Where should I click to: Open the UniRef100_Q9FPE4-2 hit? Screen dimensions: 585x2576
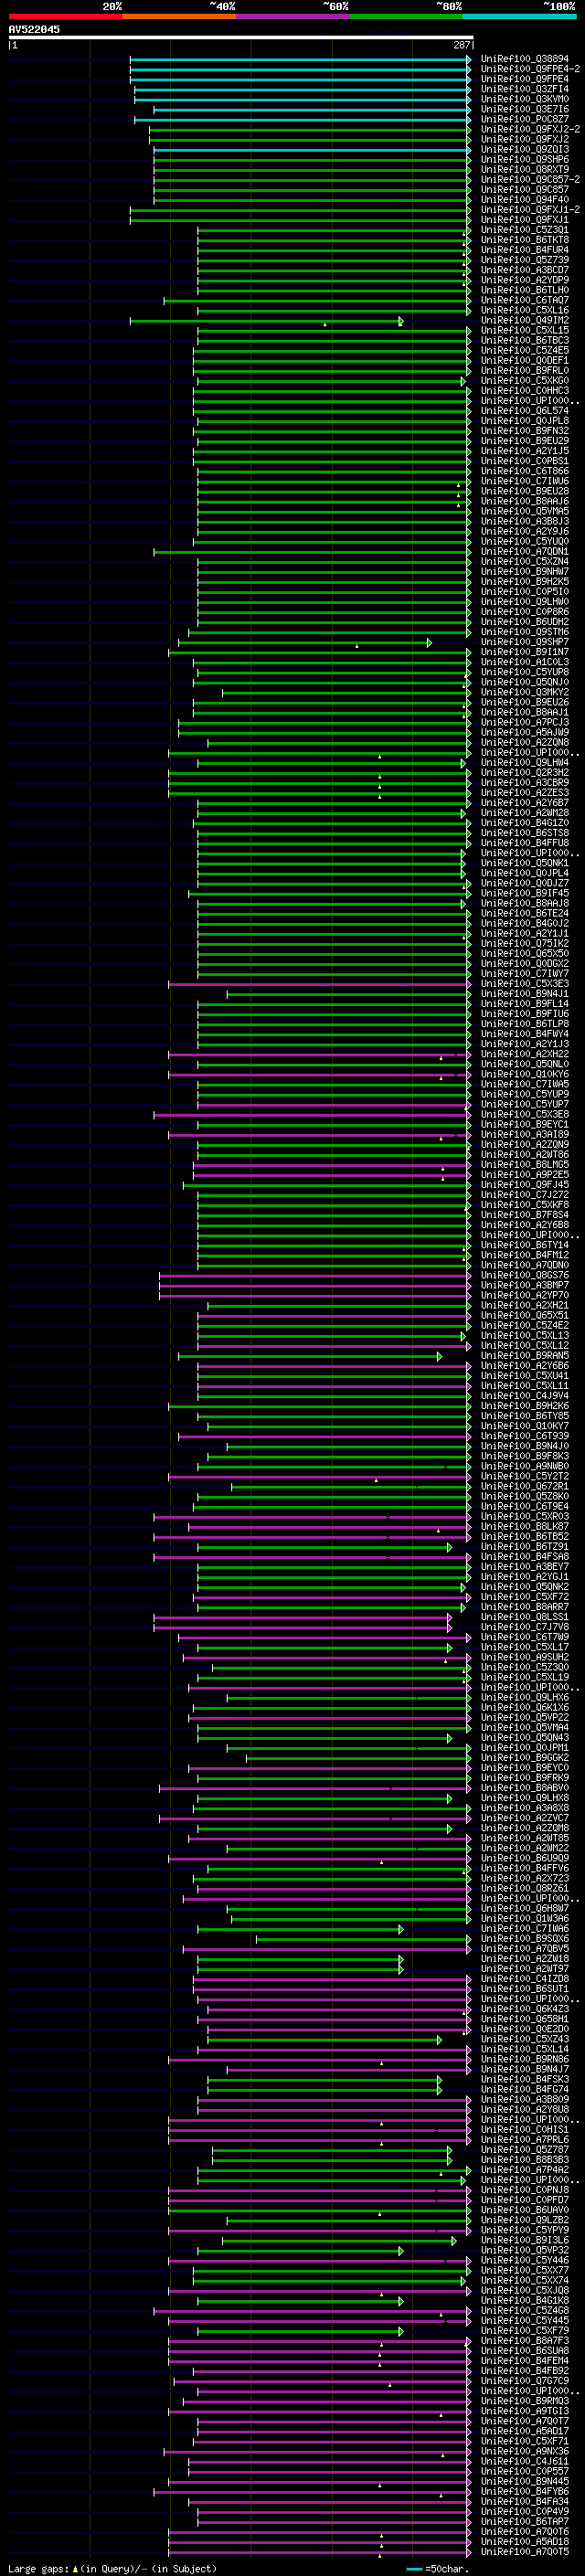530,69
